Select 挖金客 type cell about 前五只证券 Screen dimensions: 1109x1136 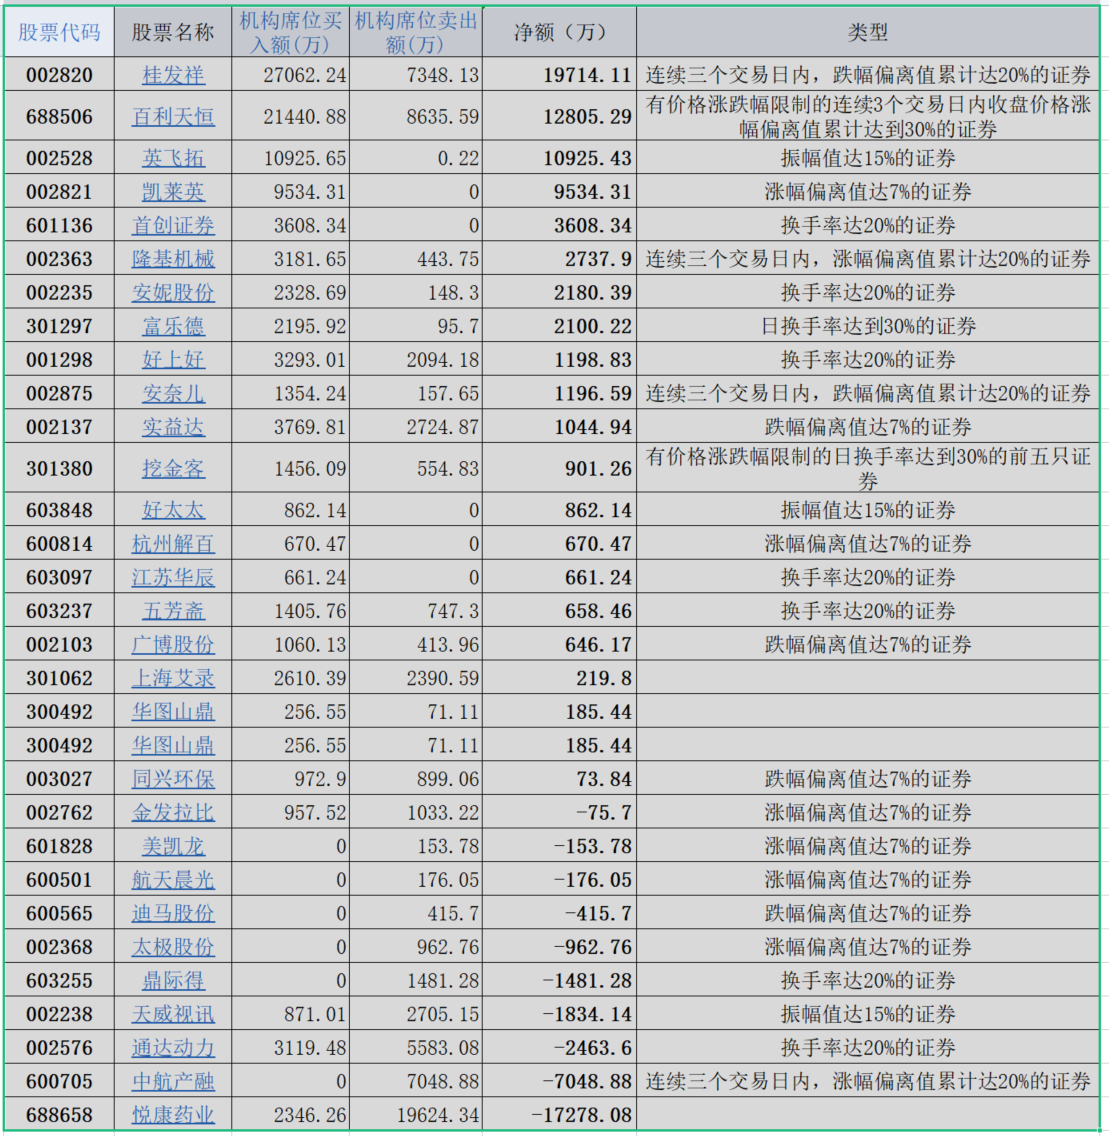[x=868, y=469]
